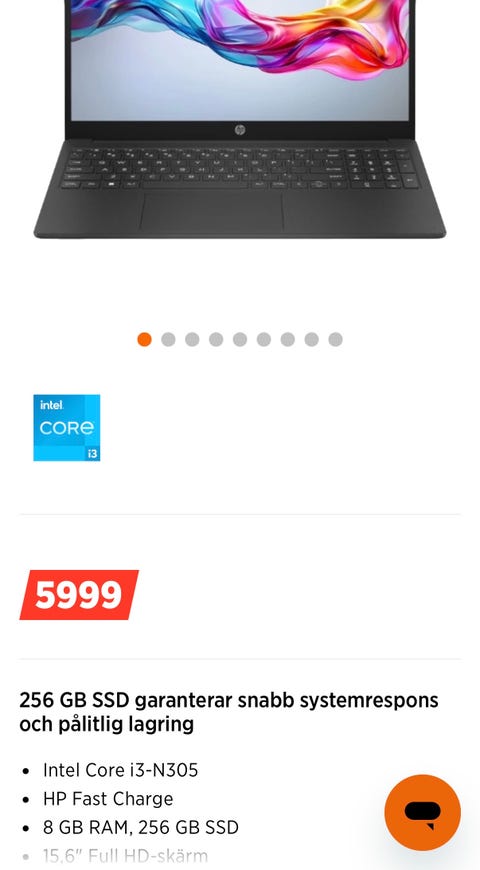Click the HP Fast Charge bullet
480x870 pixels.
[108, 799]
